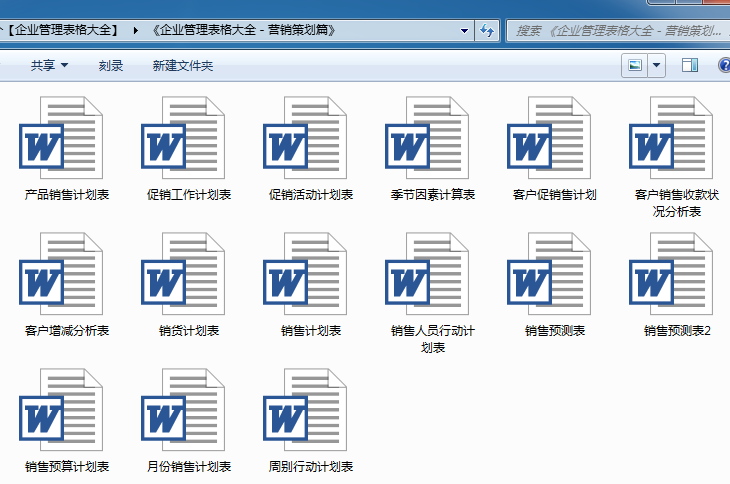Select the 促销活动计划表 Word document icon
This screenshot has height=484, width=730.
click(305, 138)
